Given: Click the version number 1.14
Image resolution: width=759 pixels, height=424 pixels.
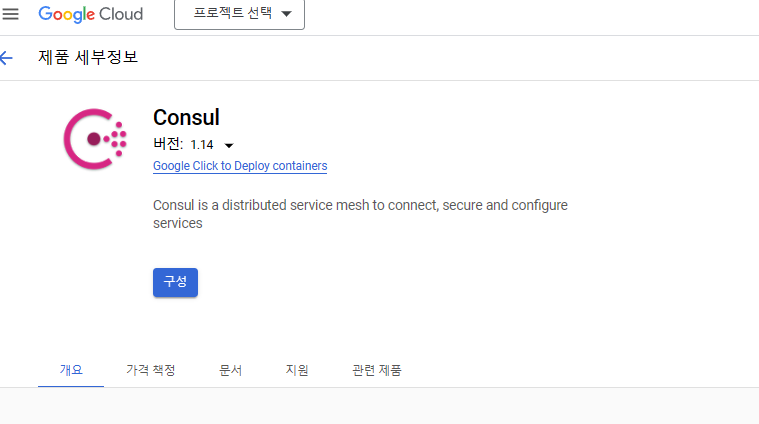Looking at the screenshot, I should [202, 145].
